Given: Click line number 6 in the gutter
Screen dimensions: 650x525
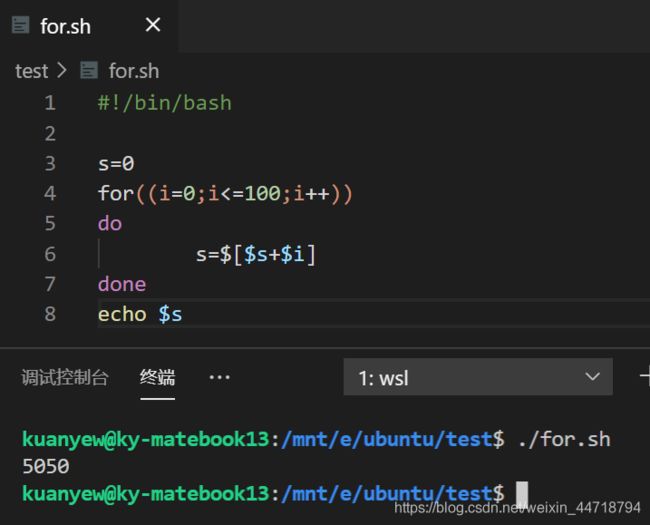Looking at the screenshot, I should click(x=50, y=254).
